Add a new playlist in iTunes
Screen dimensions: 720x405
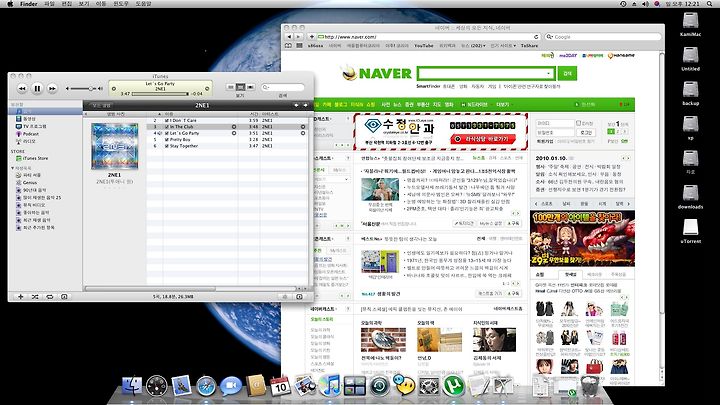coord(20,297)
